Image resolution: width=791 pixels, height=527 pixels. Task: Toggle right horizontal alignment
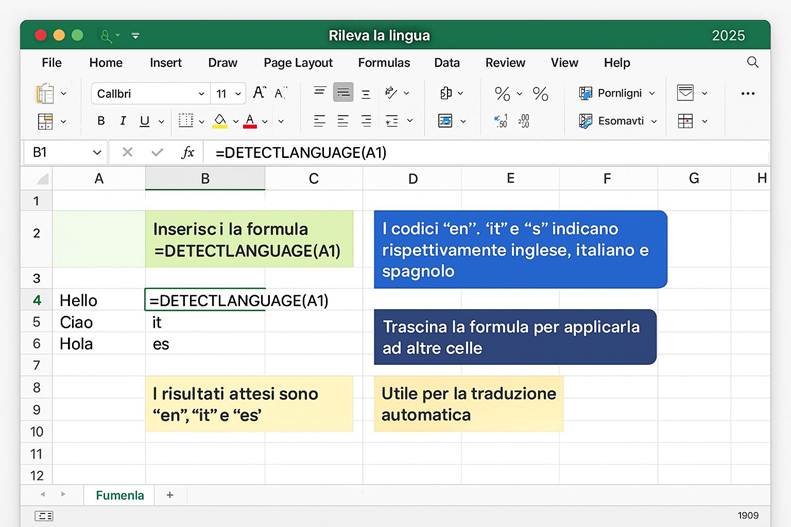point(366,121)
